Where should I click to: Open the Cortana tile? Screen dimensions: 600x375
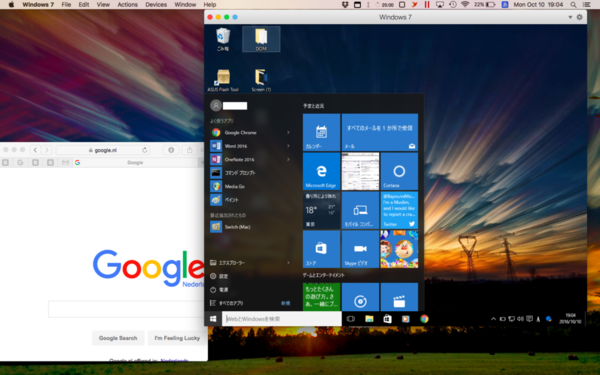(399, 171)
